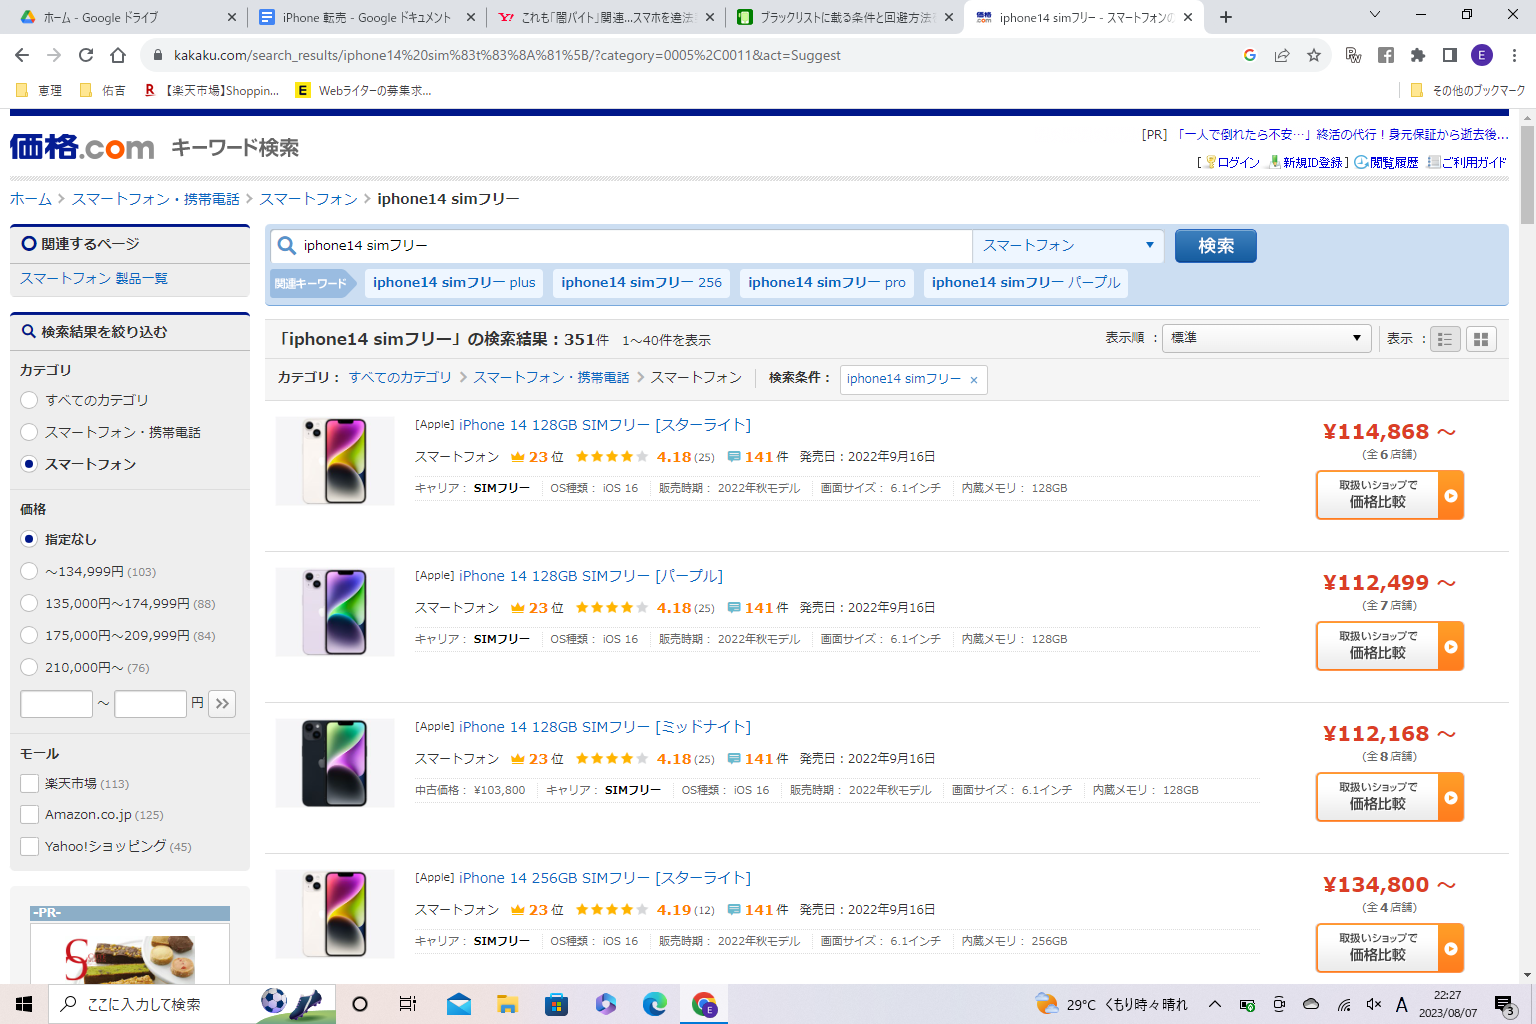The image size is (1536, 1024).
Task: Select price range 210,000円～
Action: pyautogui.click(x=29, y=667)
